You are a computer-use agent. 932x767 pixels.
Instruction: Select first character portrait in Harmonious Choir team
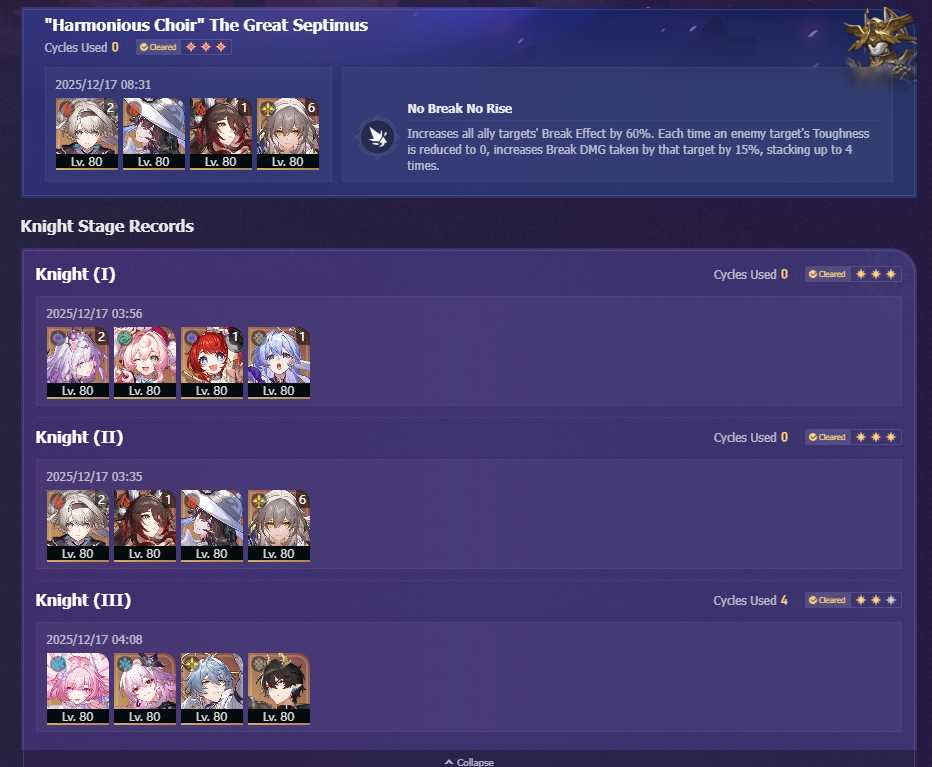pyautogui.click(x=87, y=134)
